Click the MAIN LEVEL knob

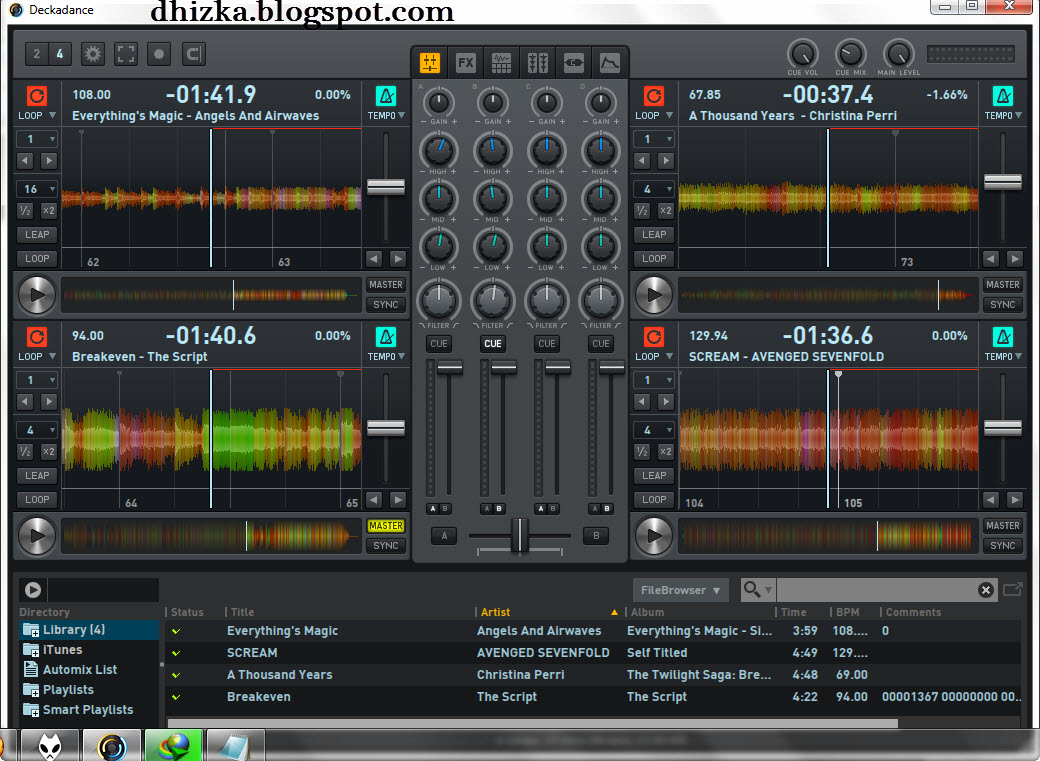coord(898,54)
